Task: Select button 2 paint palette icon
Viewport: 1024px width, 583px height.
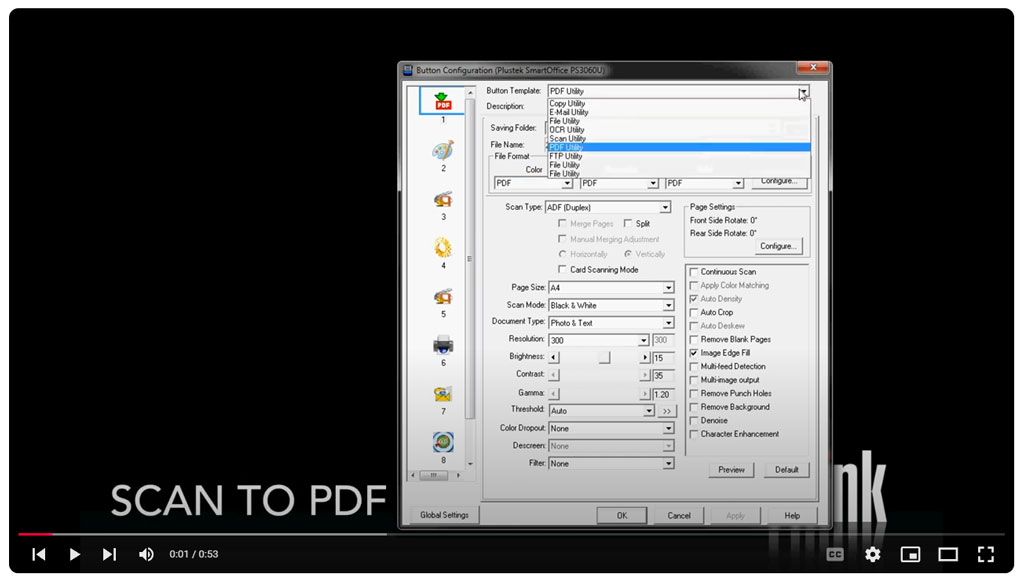Action: pyautogui.click(x=443, y=150)
